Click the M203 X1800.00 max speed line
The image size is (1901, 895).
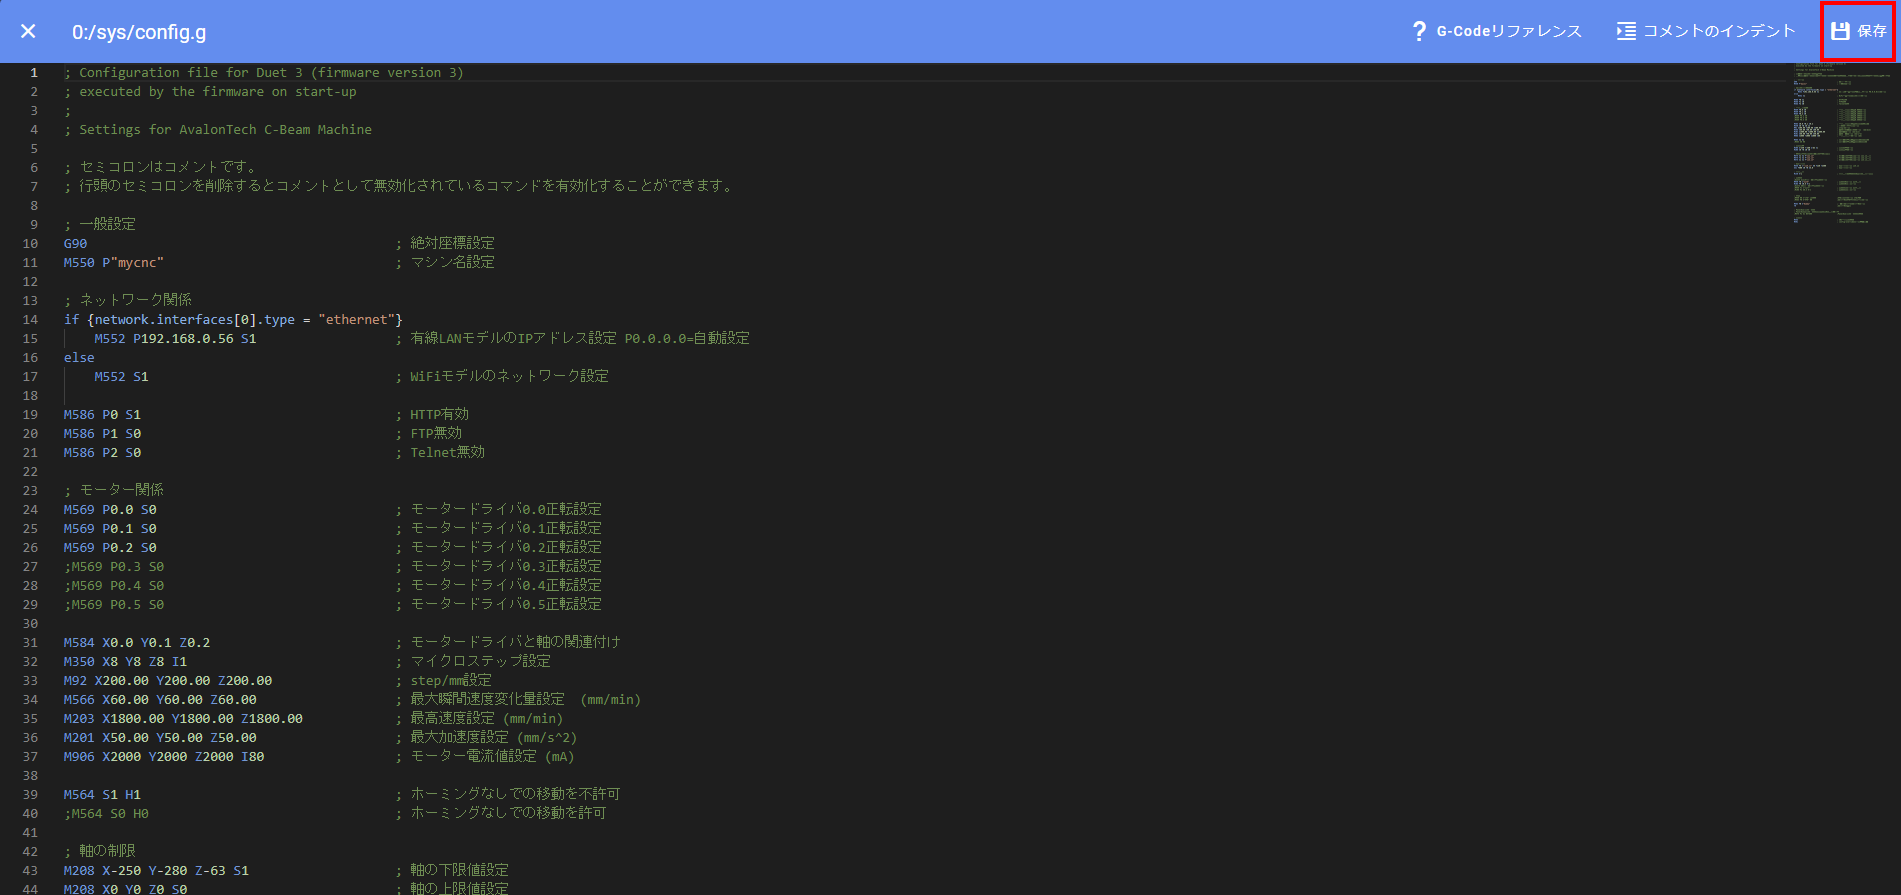click(183, 719)
